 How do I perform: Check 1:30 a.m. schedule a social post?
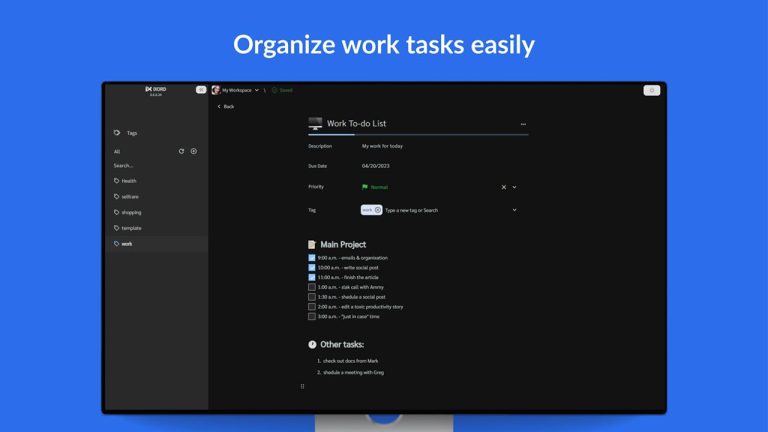312,297
